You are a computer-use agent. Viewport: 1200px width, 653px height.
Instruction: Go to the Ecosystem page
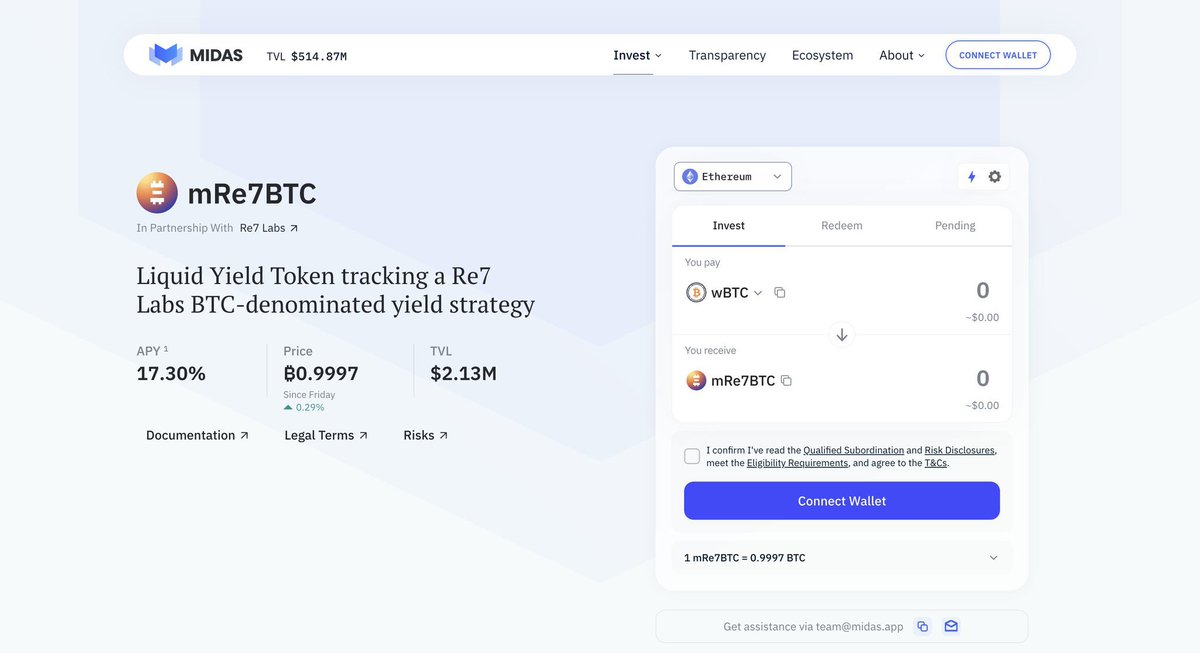[x=822, y=55]
